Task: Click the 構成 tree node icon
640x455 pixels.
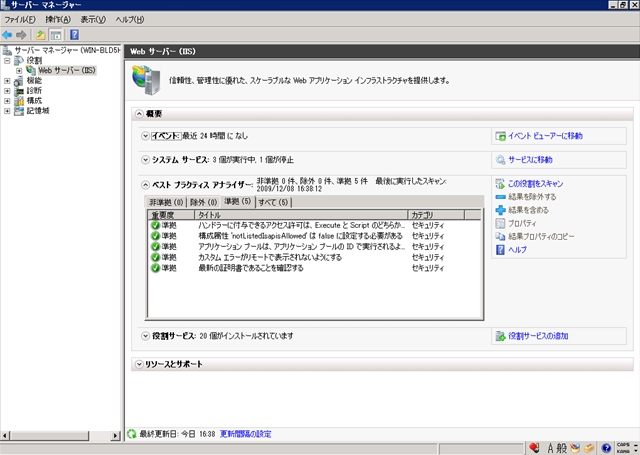Action: point(19,101)
